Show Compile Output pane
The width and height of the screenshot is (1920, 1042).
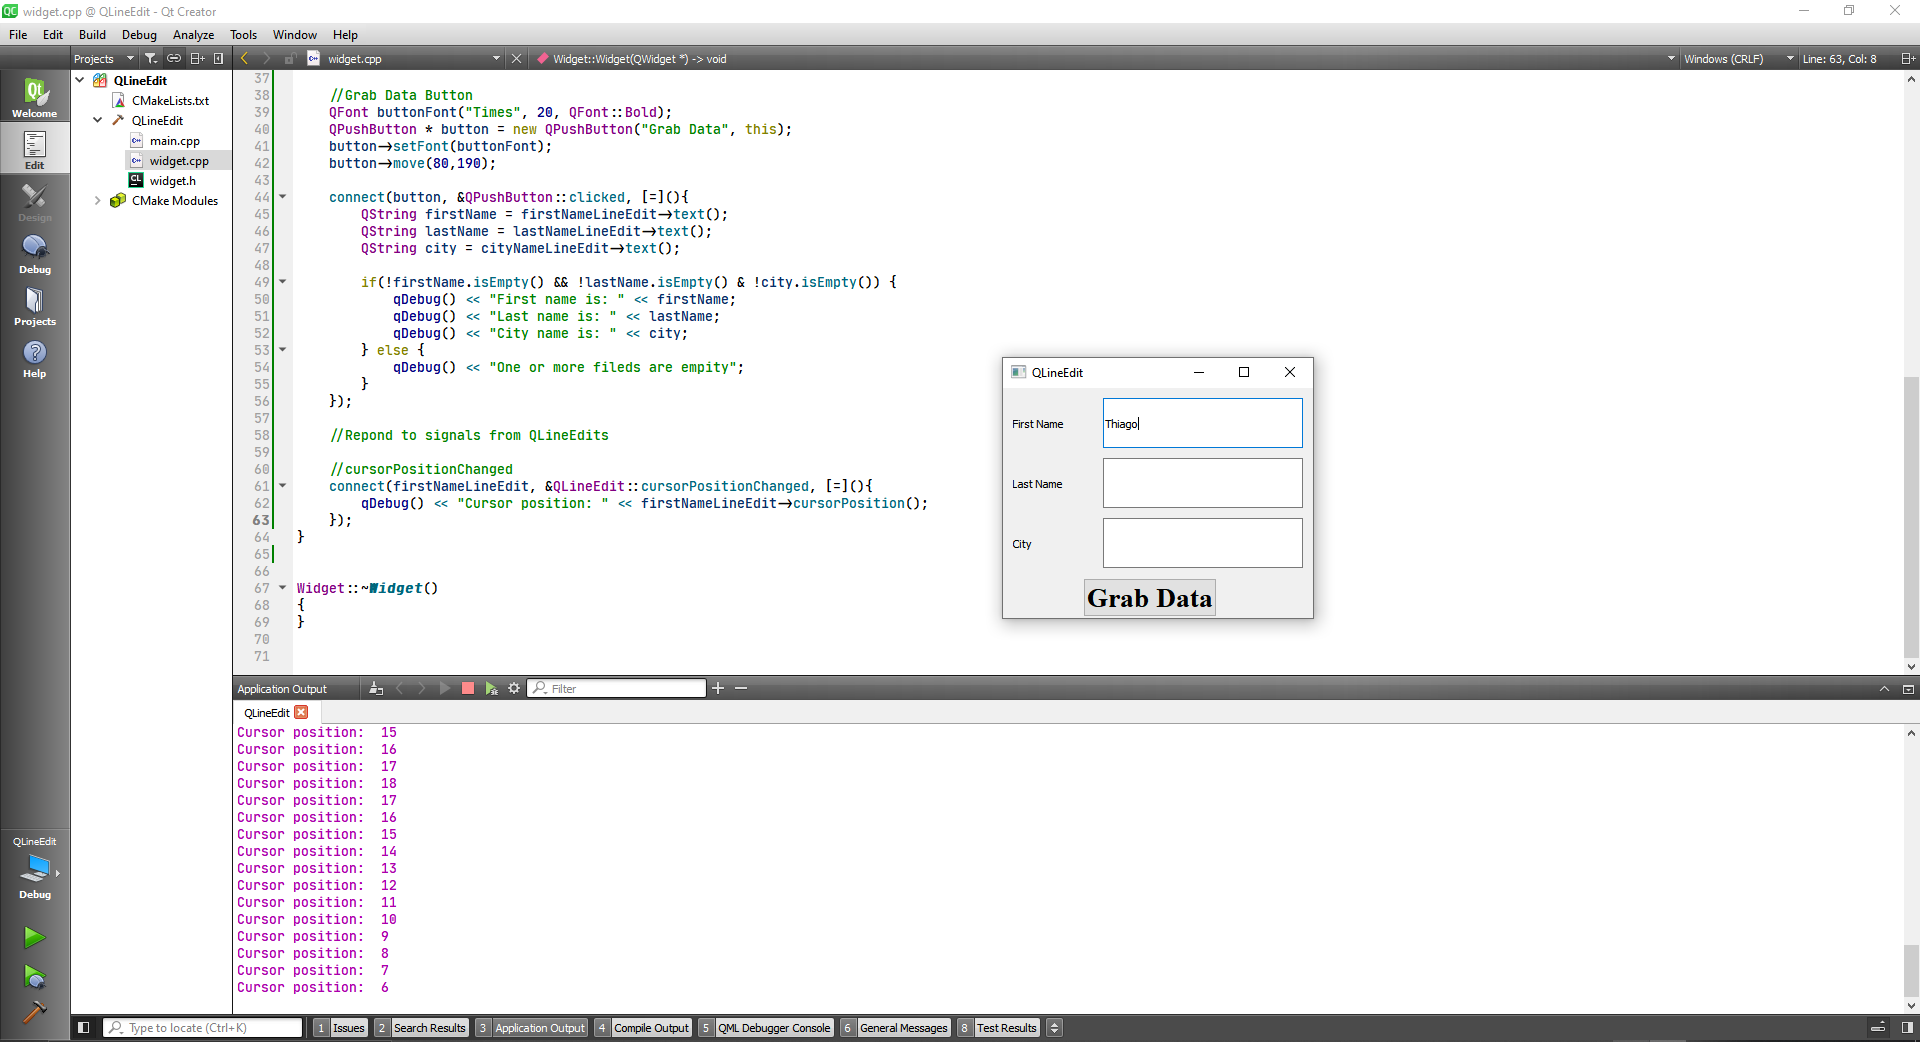(x=642, y=1027)
